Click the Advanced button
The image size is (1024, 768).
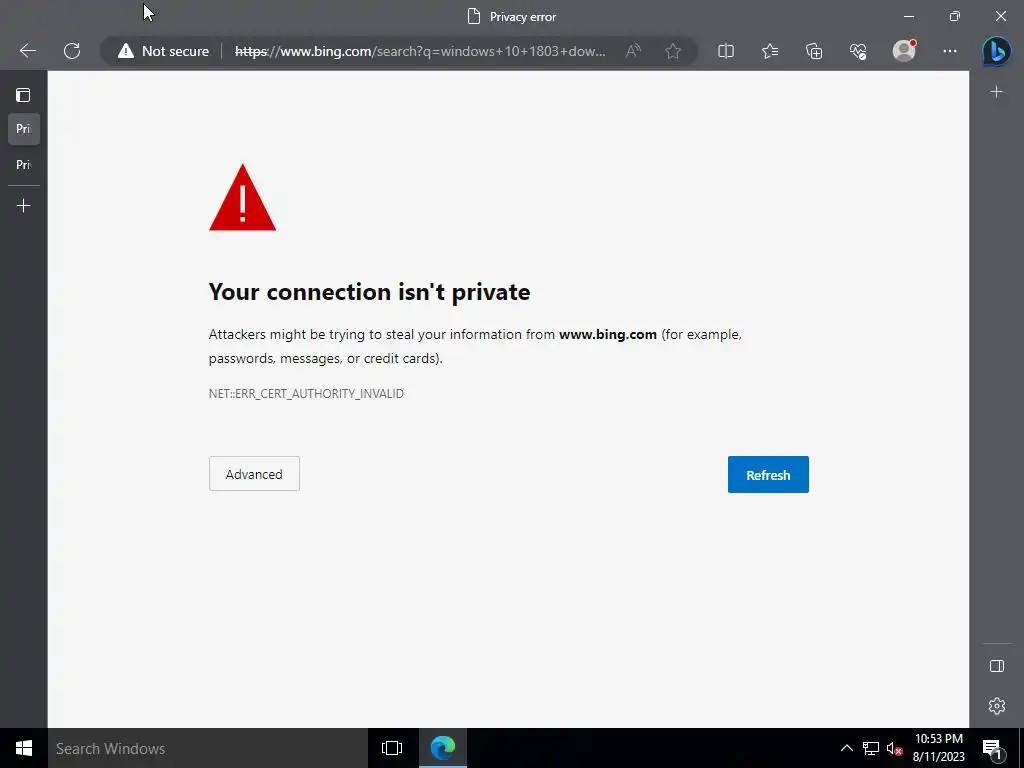click(254, 473)
